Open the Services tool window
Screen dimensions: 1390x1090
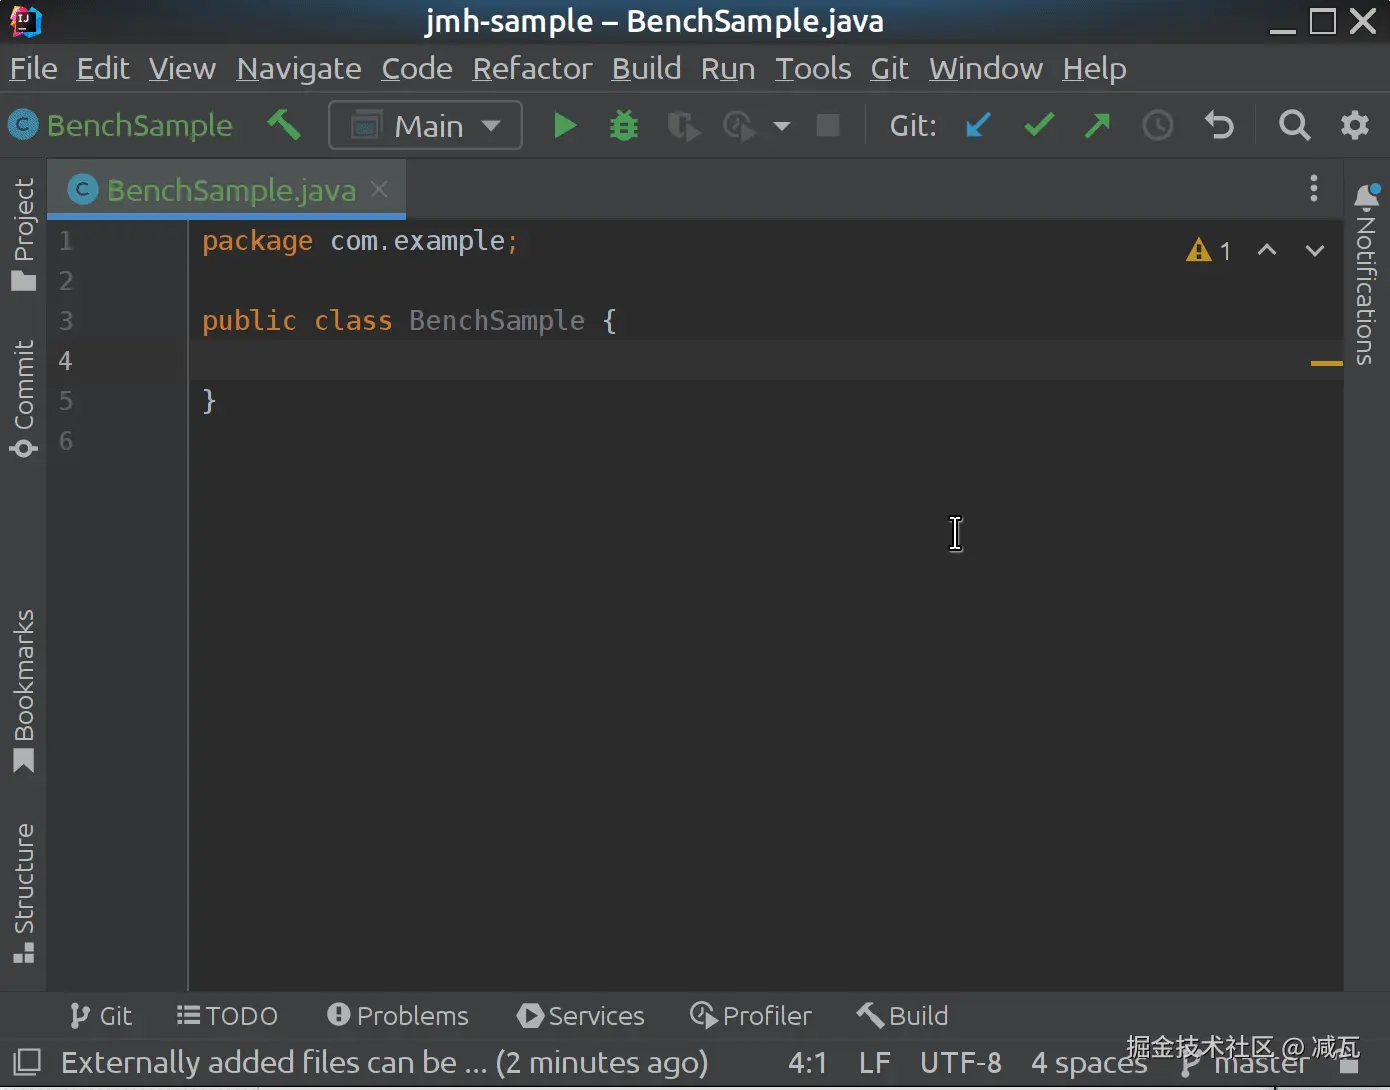tap(581, 1016)
